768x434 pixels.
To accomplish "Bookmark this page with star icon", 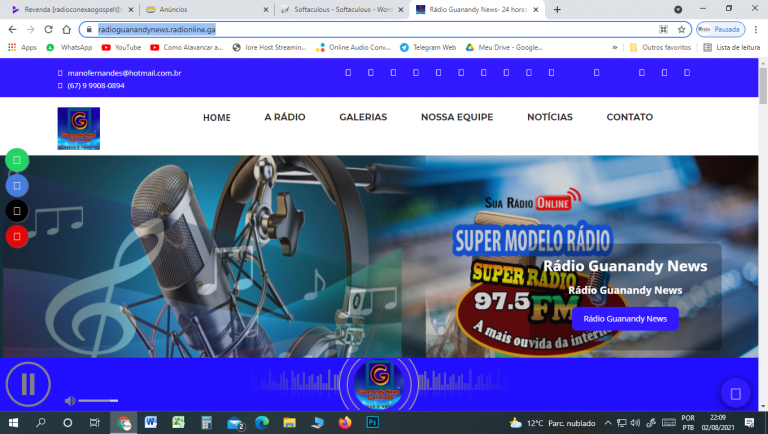I will [x=681, y=29].
